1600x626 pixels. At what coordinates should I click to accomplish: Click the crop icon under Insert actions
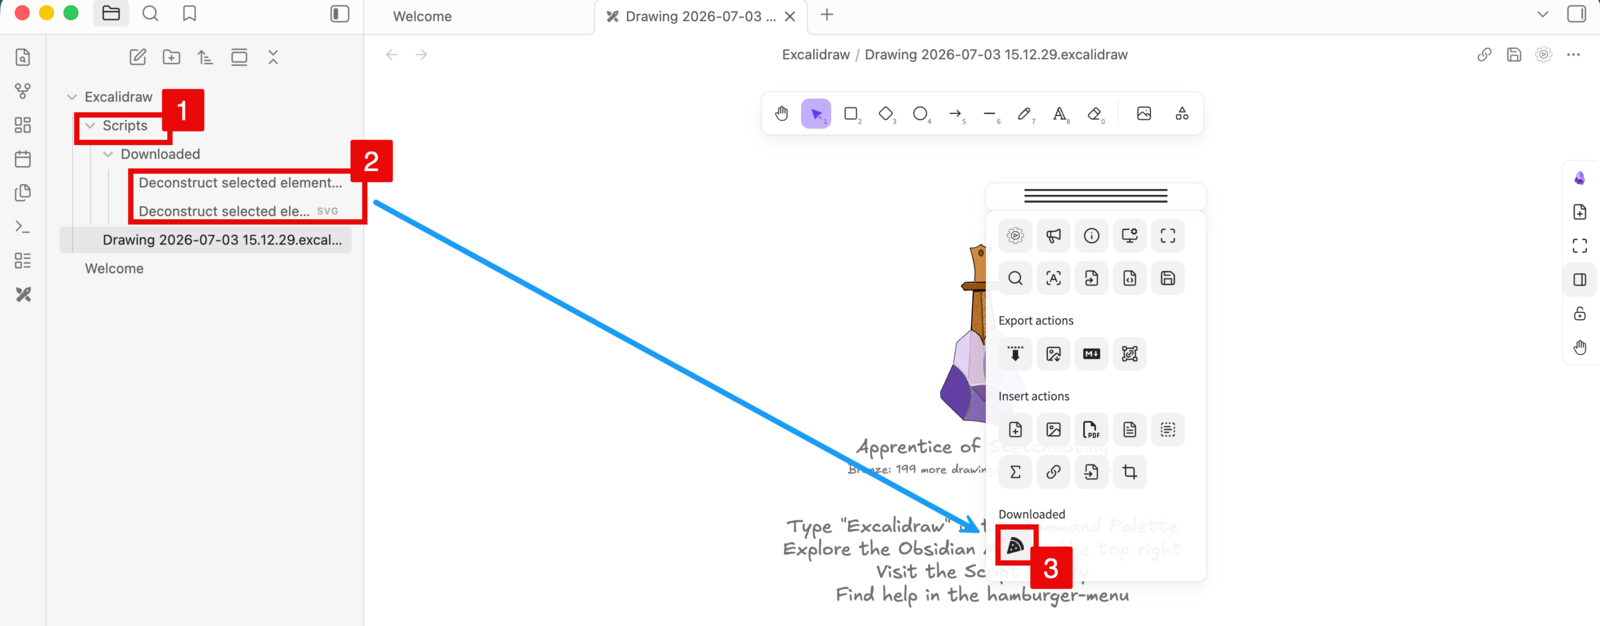click(x=1130, y=472)
